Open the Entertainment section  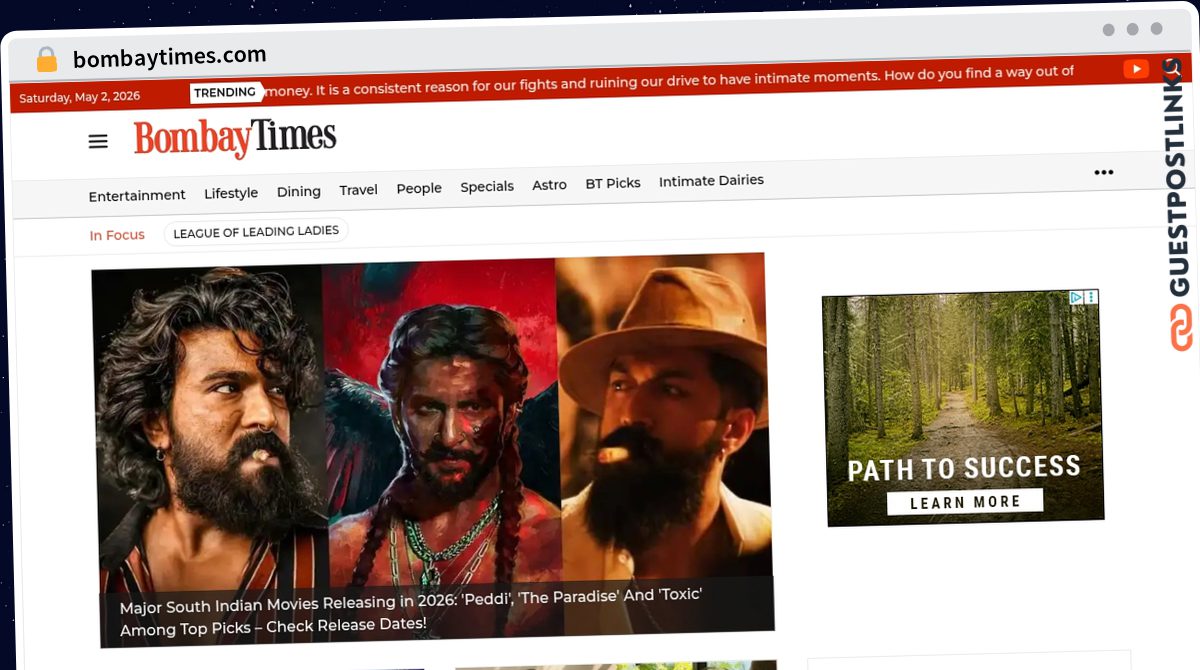(137, 195)
